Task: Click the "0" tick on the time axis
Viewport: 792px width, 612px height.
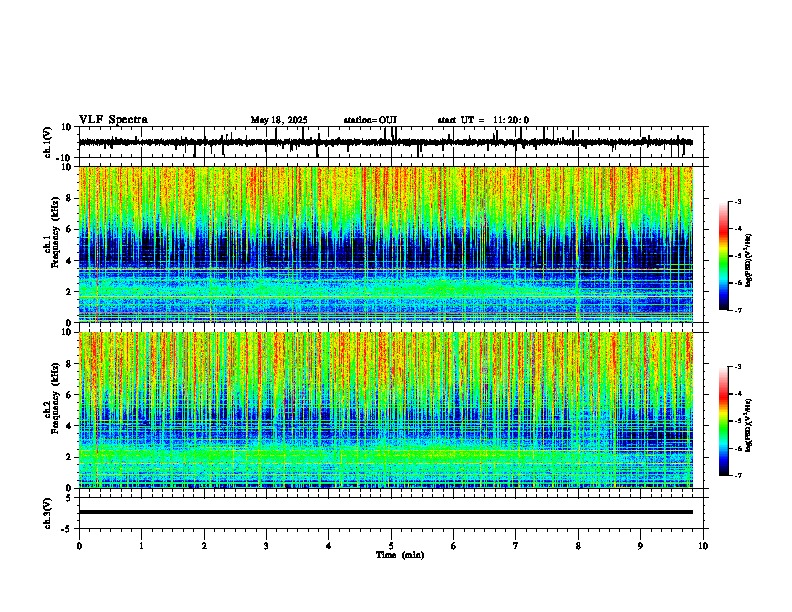Action: [79, 546]
